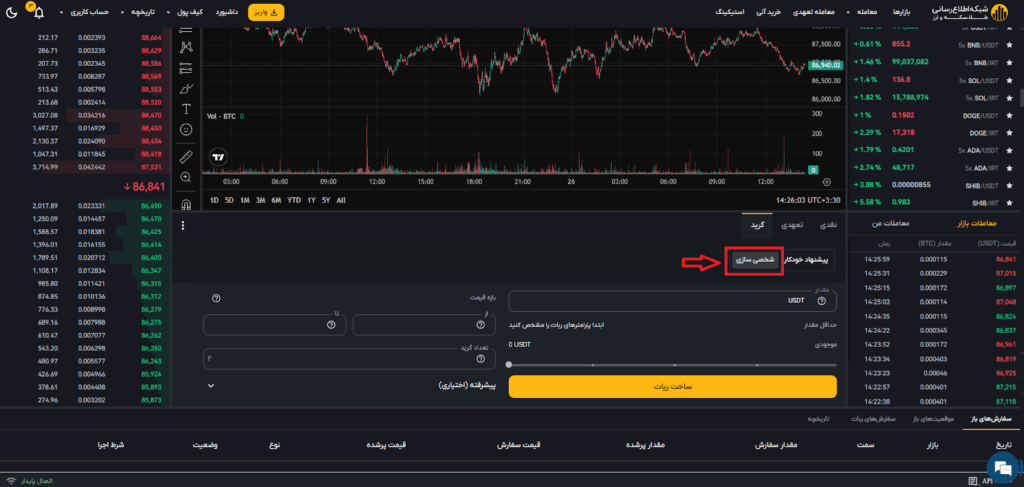Show help for بازه قیمت
The height and width of the screenshot is (487, 1024).
pyautogui.click(x=216, y=298)
